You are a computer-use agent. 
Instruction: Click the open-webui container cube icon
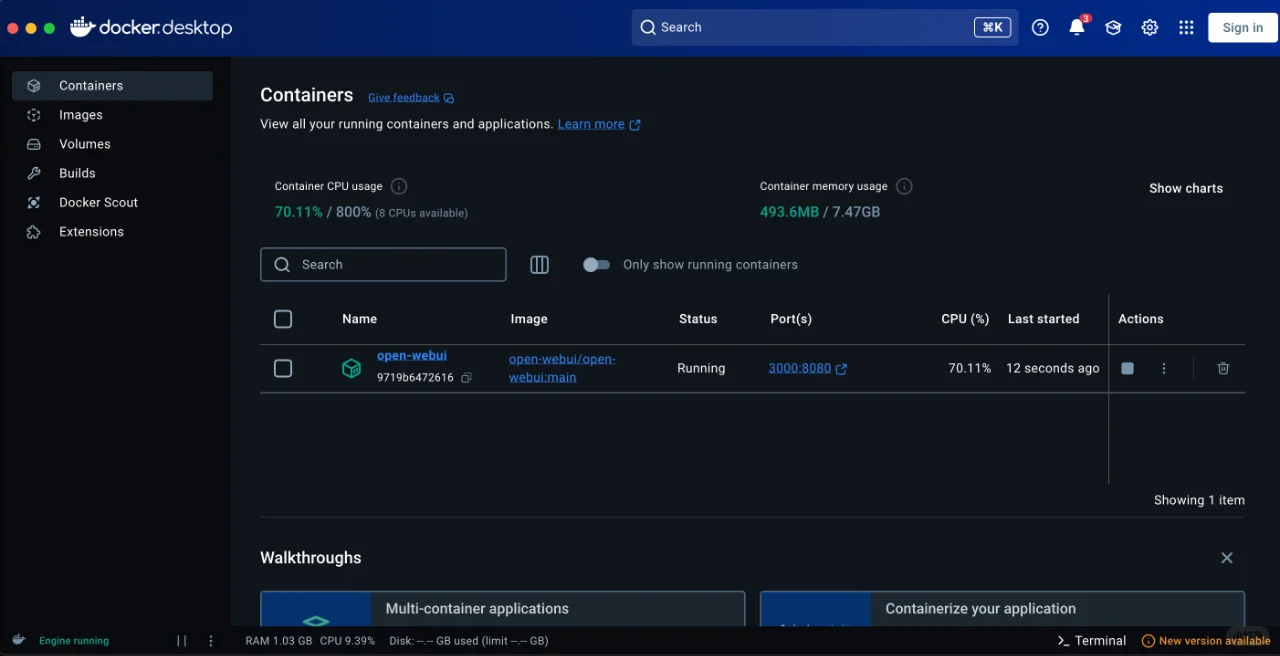coord(351,369)
